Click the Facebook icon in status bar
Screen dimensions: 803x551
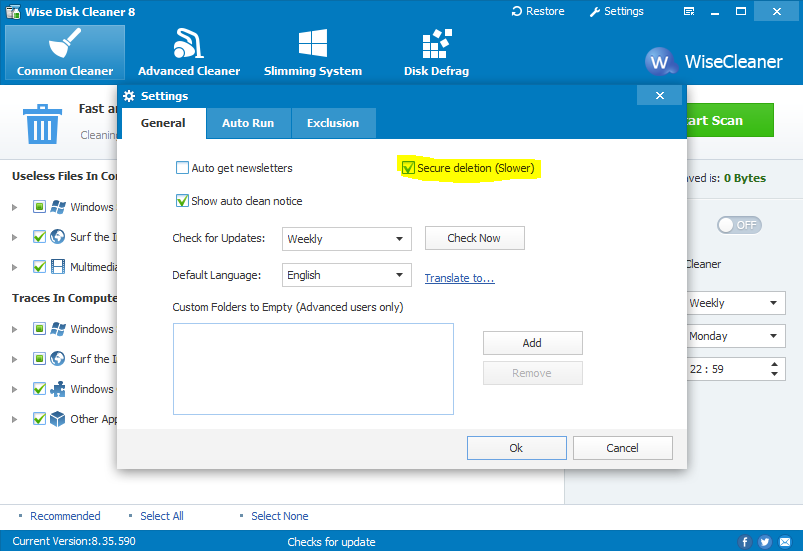(745, 541)
